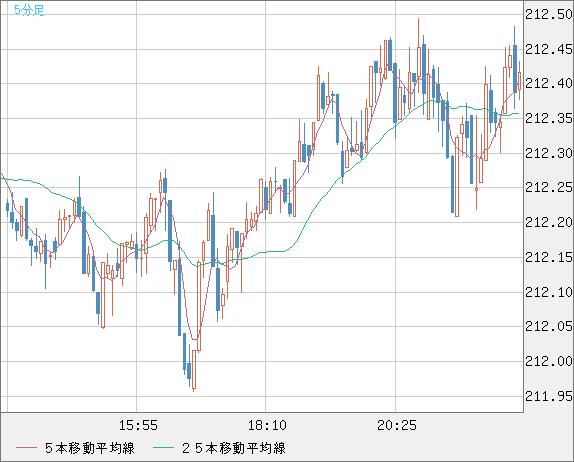Click the 212.40 price axis label

click(x=549, y=83)
